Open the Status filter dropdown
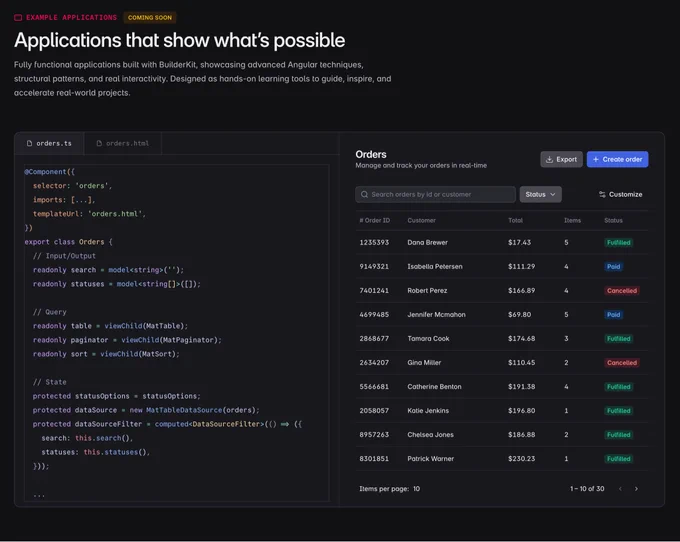 [540, 194]
